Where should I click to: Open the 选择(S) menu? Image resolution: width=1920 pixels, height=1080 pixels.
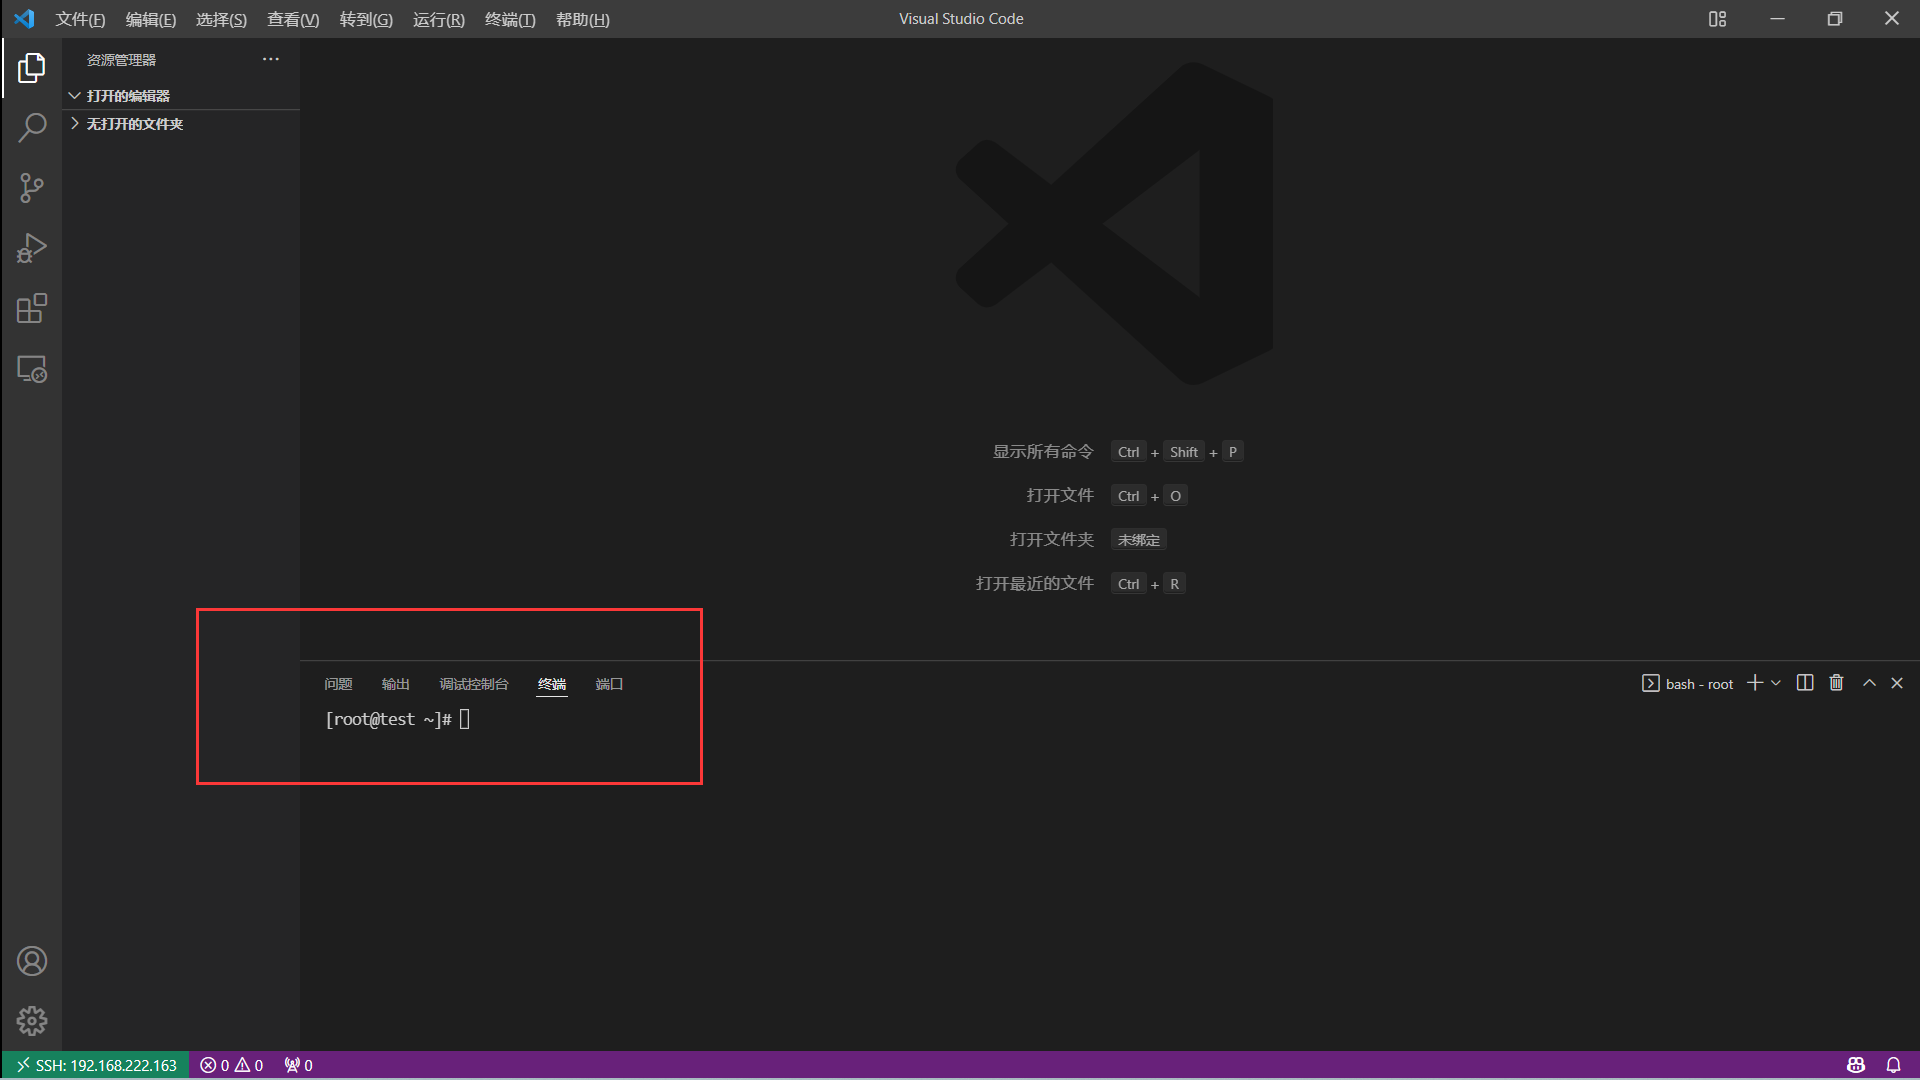221,19
